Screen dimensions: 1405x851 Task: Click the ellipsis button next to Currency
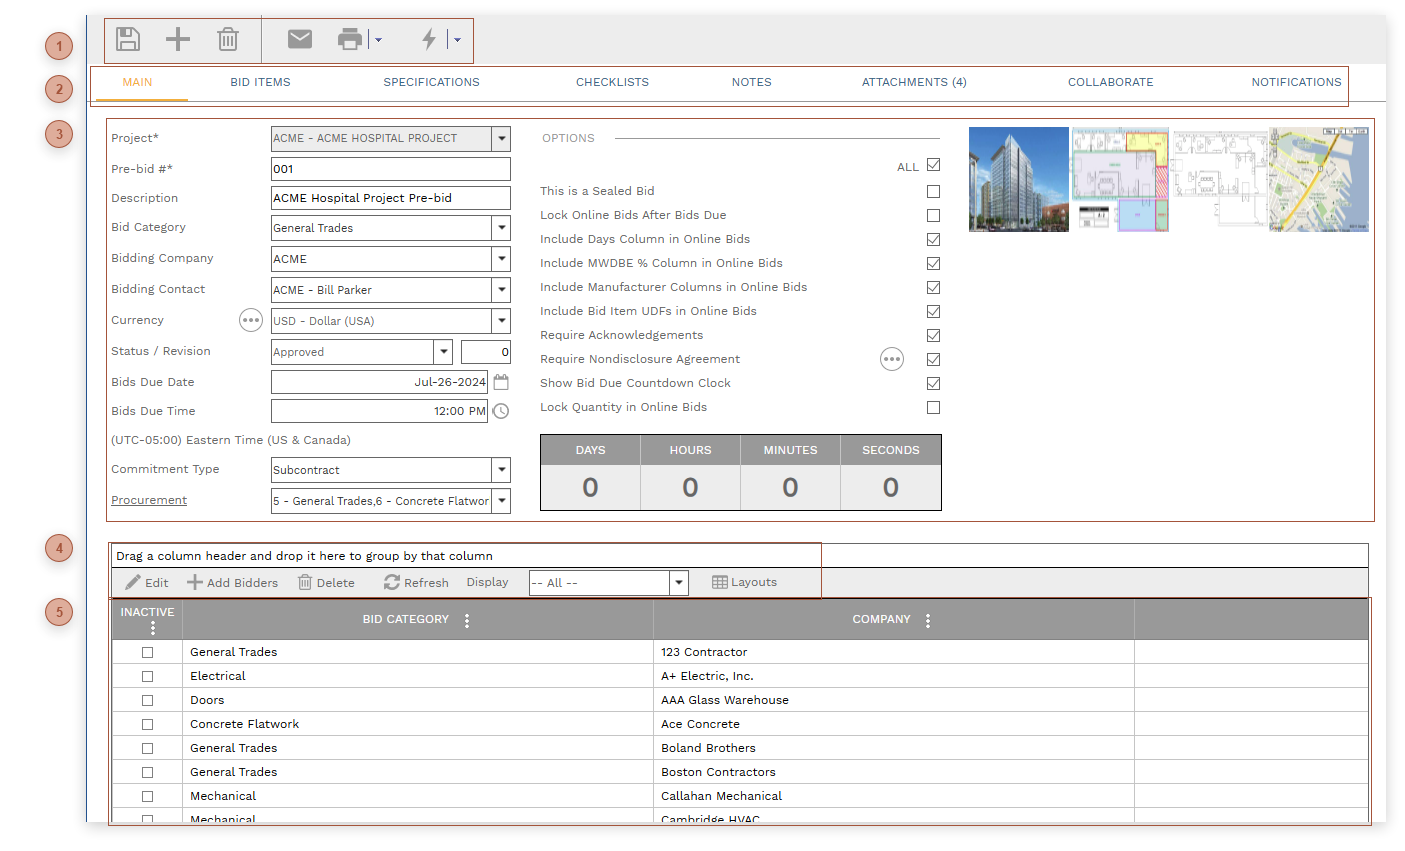point(251,320)
